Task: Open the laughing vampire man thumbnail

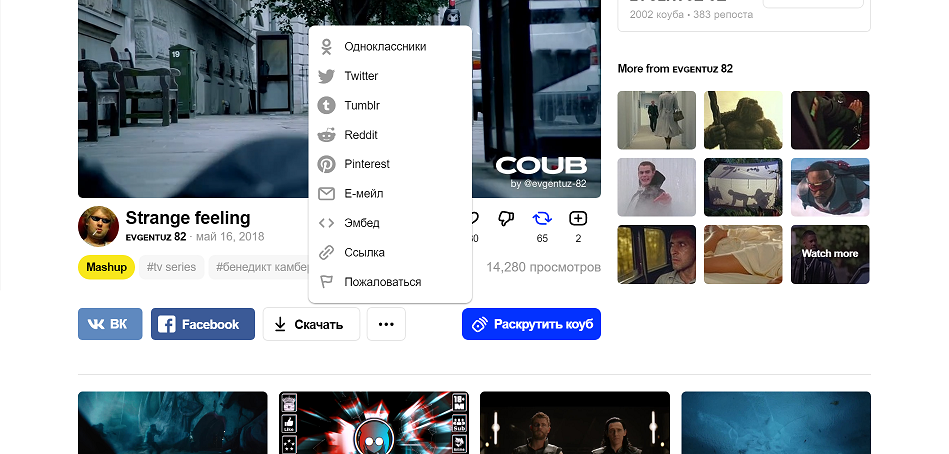Action: point(657,187)
